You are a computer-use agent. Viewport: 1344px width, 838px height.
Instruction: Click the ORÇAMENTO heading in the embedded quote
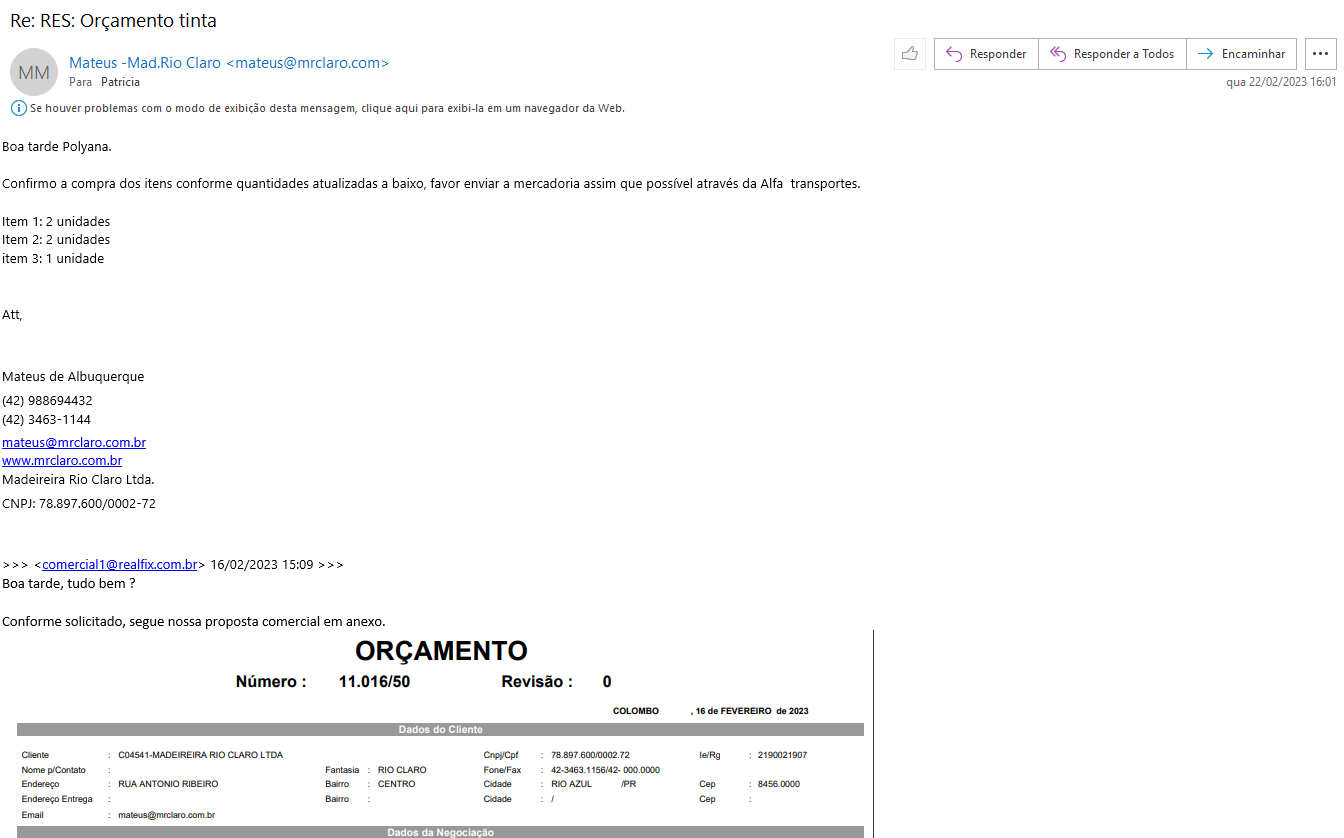coord(441,651)
